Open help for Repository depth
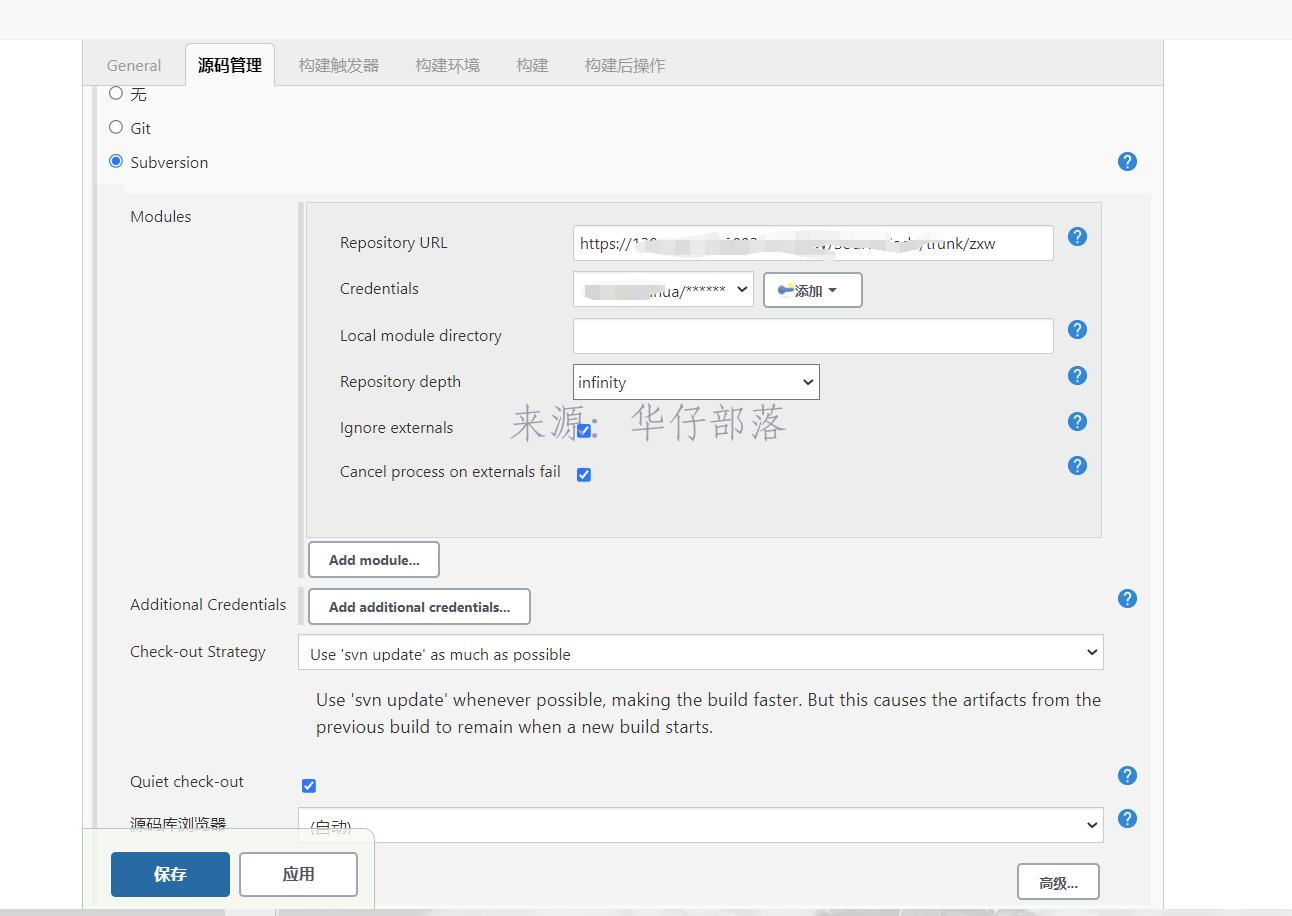 1077,376
